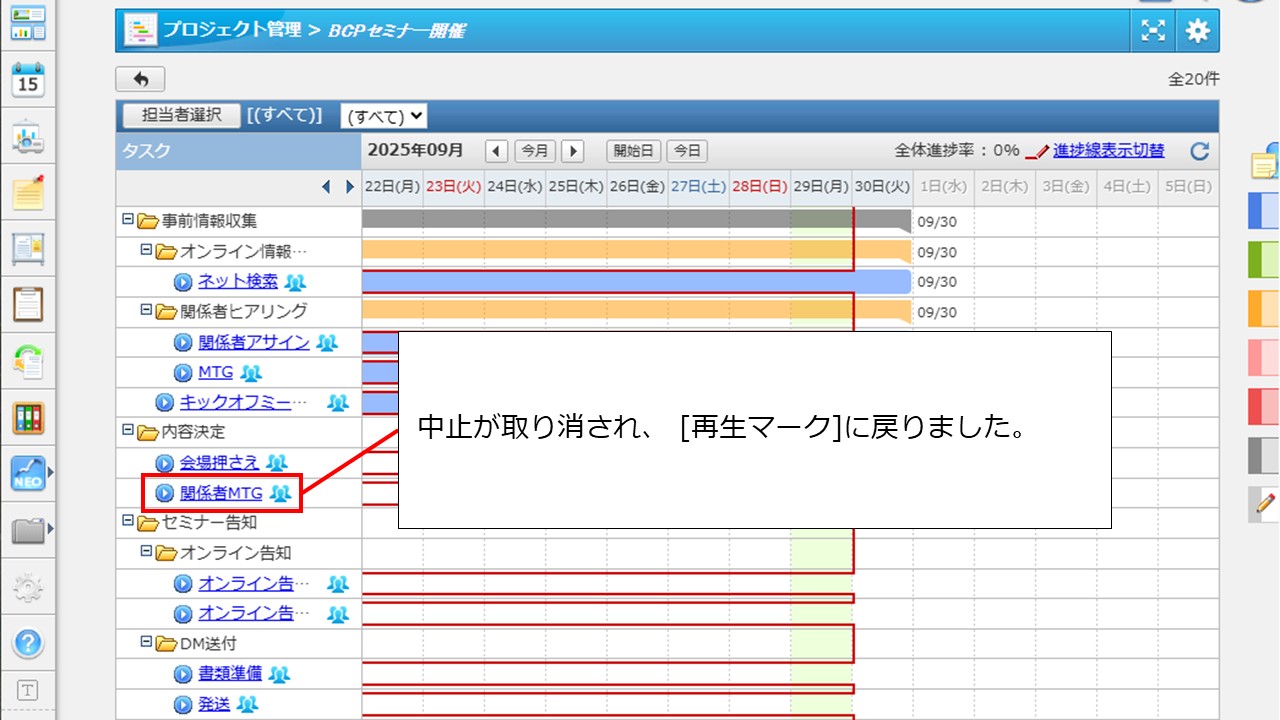The width and height of the screenshot is (1280, 720).
Task: Open the 会場押さえ task link
Action: tap(219, 462)
